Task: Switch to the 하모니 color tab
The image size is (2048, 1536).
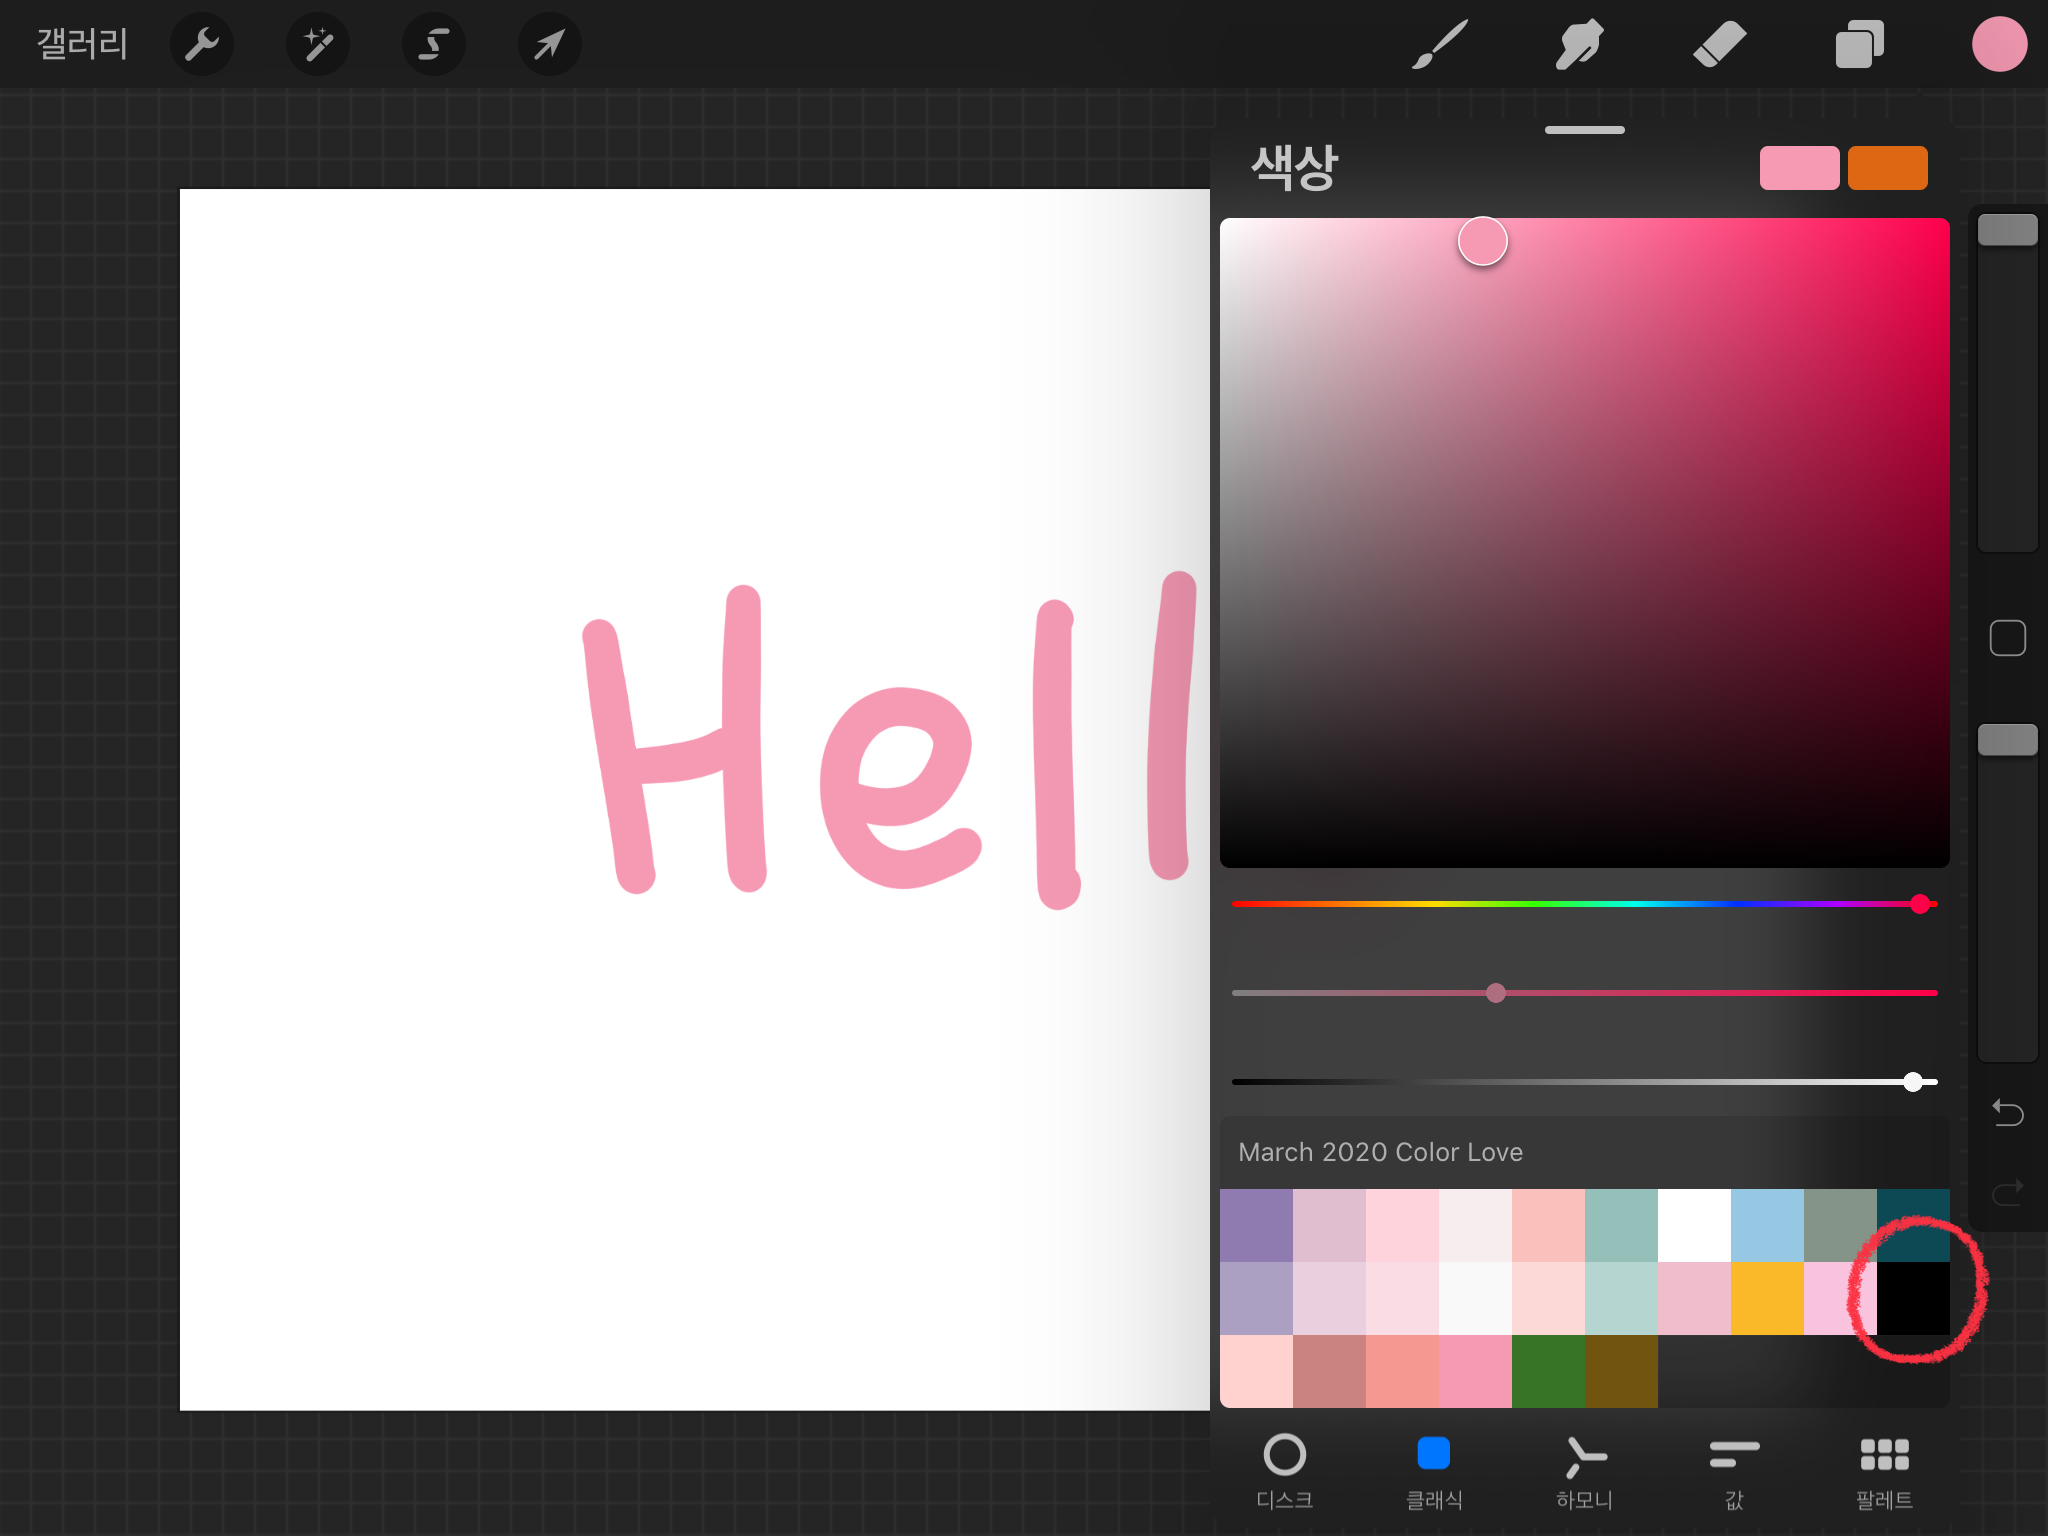Action: (1584, 1470)
